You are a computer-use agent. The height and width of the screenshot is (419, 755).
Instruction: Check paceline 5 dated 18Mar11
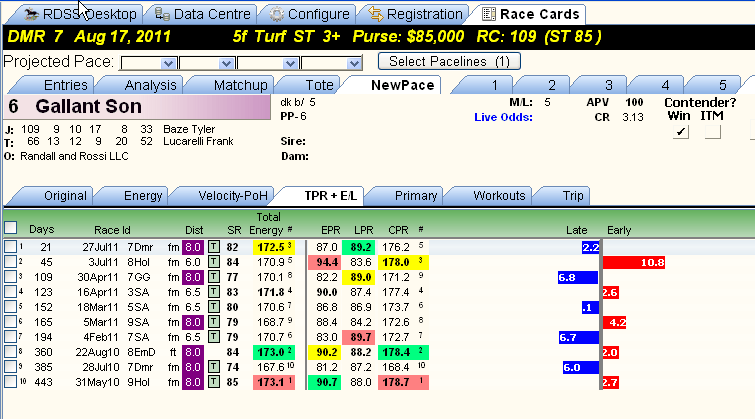pyautogui.click(x=10, y=307)
